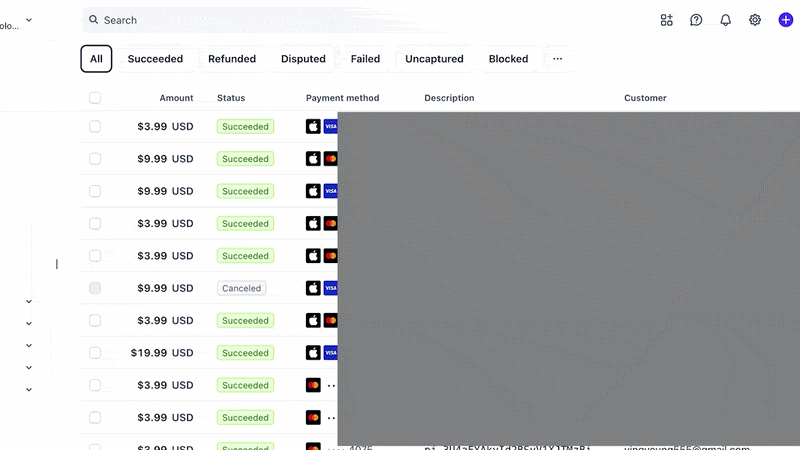Click Apple Pay icon on first $3.99 row

[313, 127]
